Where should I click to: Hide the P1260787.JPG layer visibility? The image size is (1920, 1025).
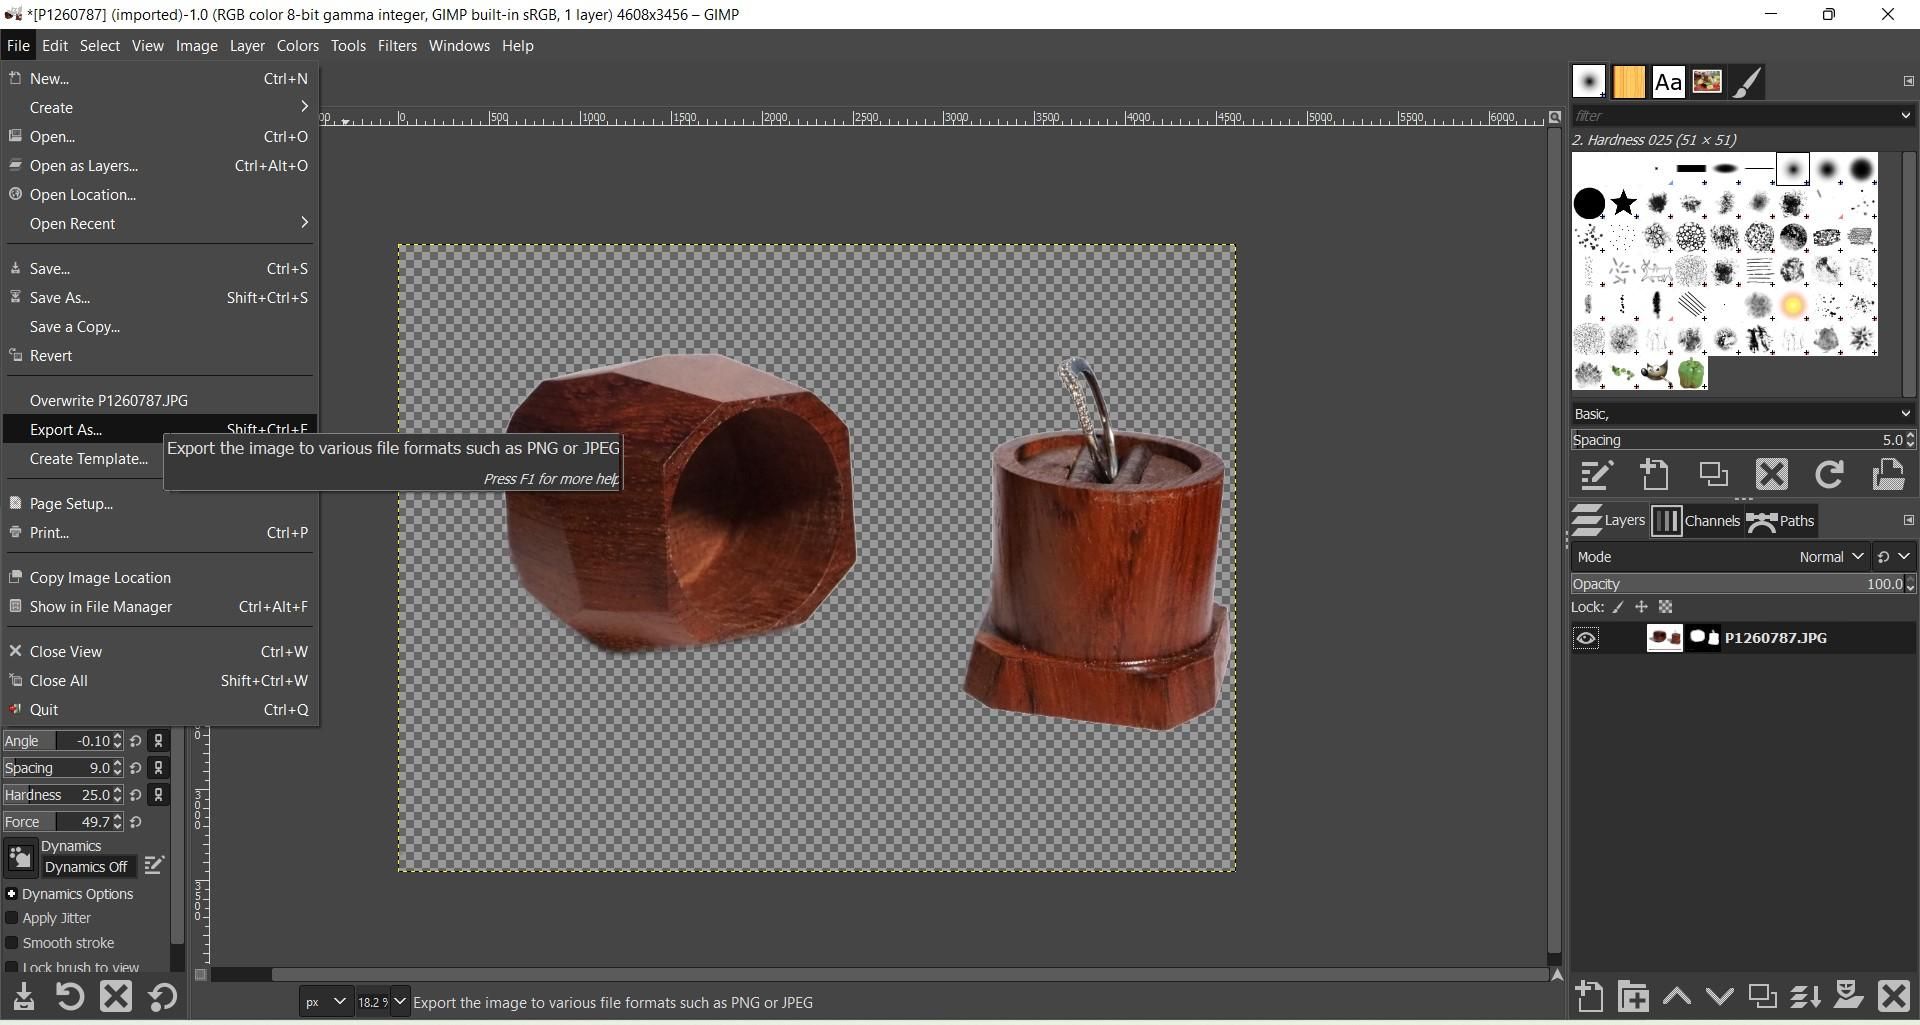[x=1586, y=637]
